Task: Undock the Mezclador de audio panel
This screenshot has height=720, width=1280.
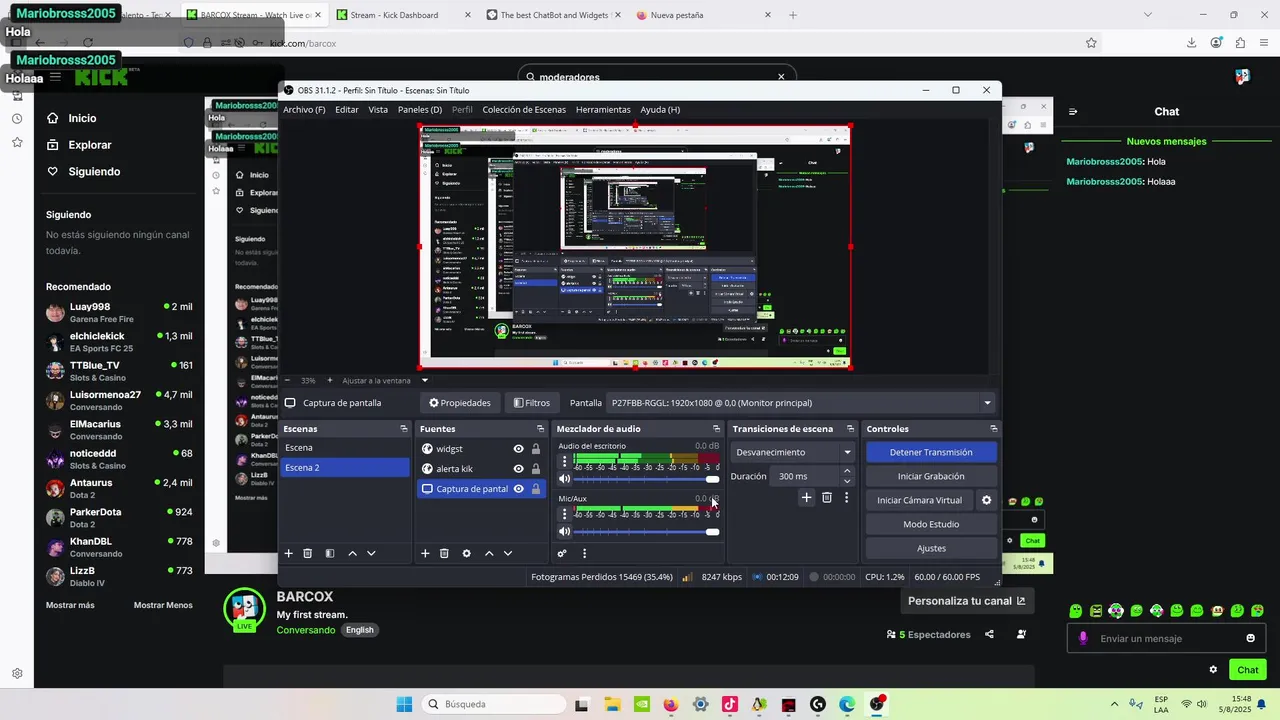Action: [x=716, y=429]
